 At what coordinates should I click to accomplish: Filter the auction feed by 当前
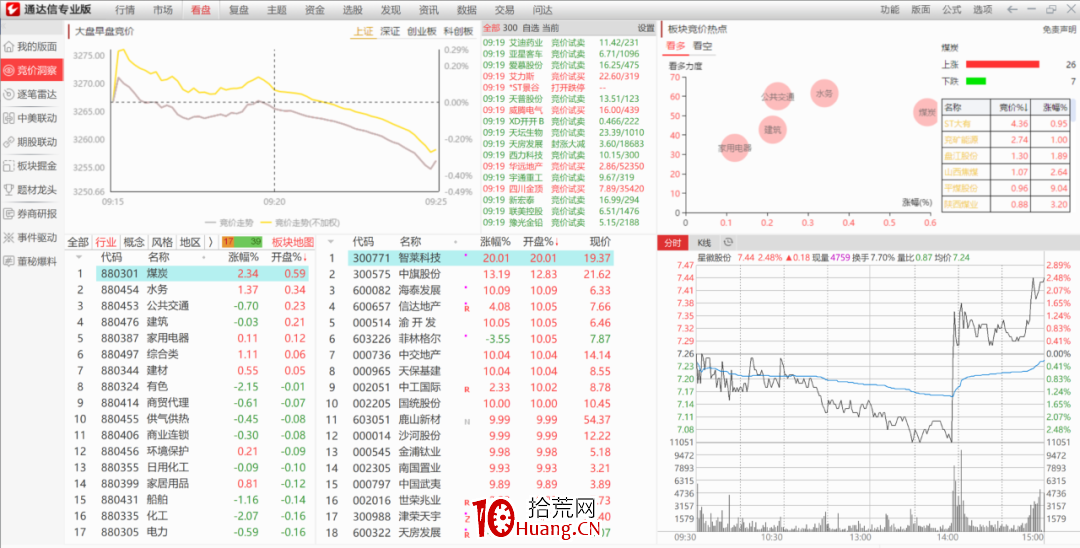(x=550, y=28)
